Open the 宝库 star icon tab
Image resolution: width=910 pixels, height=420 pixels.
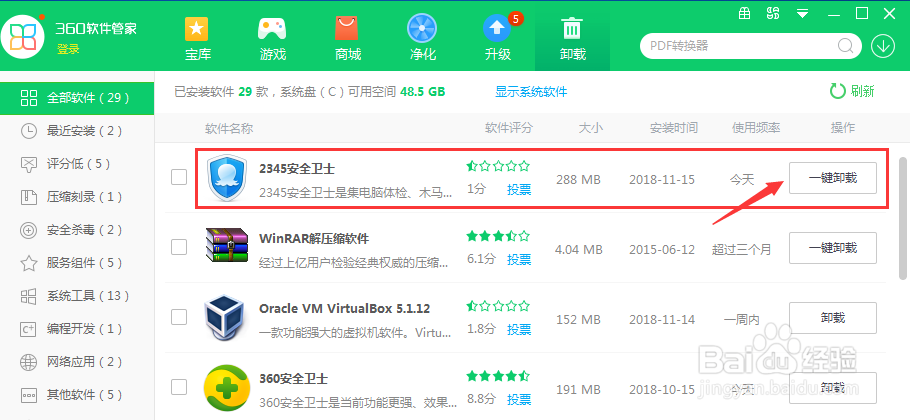click(x=197, y=38)
